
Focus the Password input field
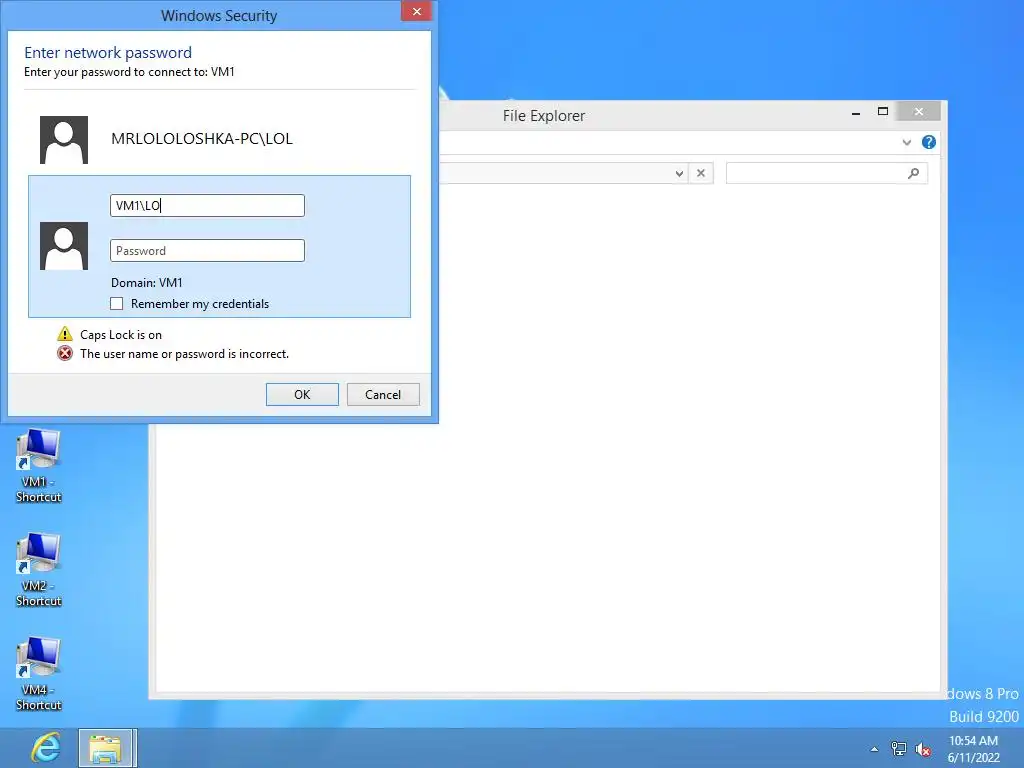pos(207,251)
